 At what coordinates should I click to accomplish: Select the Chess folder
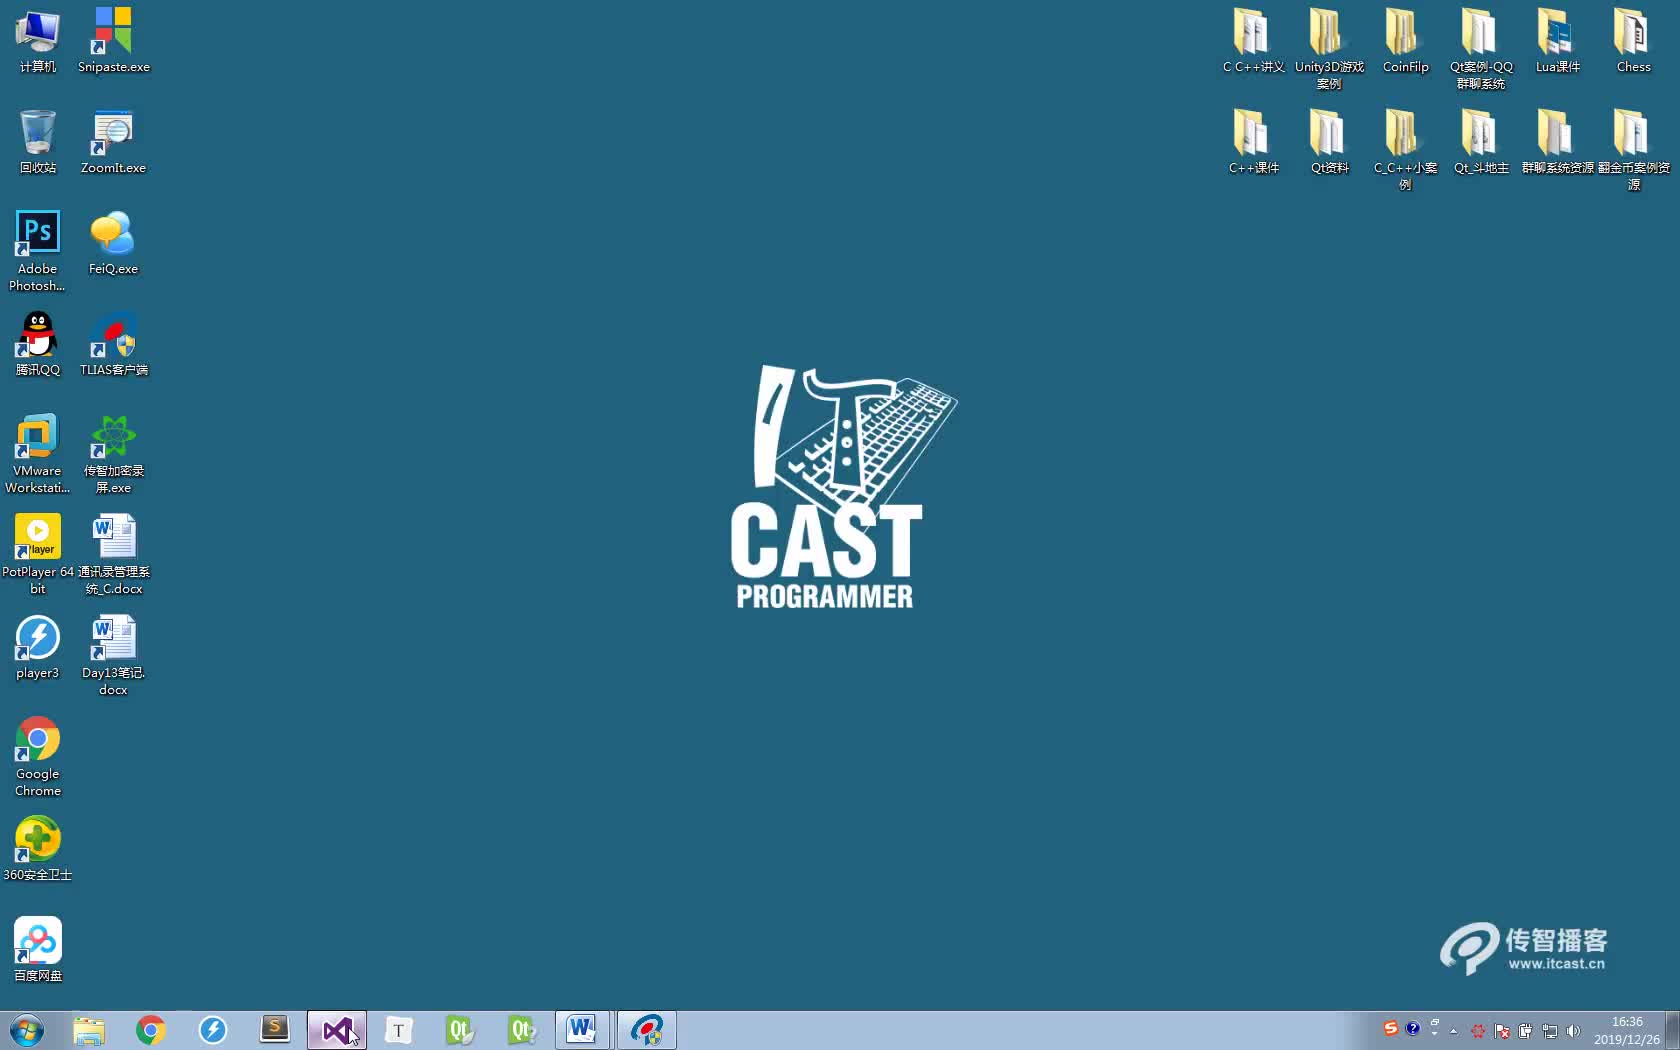1633,41
